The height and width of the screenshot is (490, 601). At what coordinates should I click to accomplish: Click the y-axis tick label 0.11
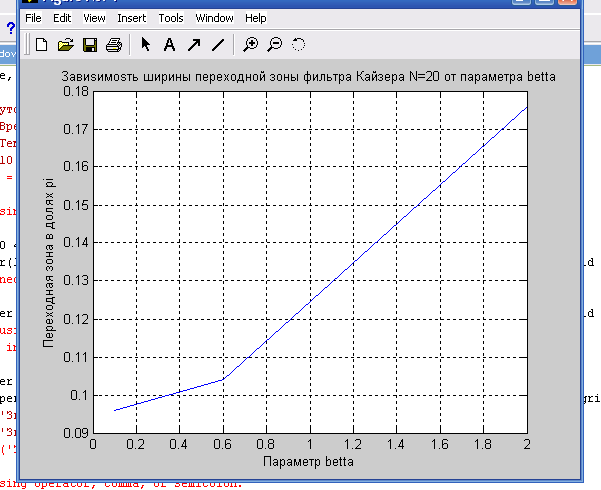(x=76, y=357)
